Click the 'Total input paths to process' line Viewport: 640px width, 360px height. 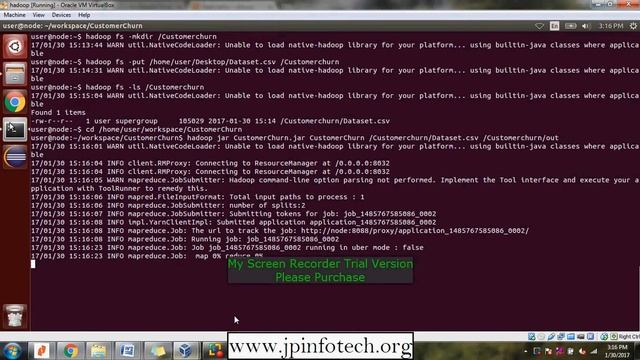[x=198, y=197]
